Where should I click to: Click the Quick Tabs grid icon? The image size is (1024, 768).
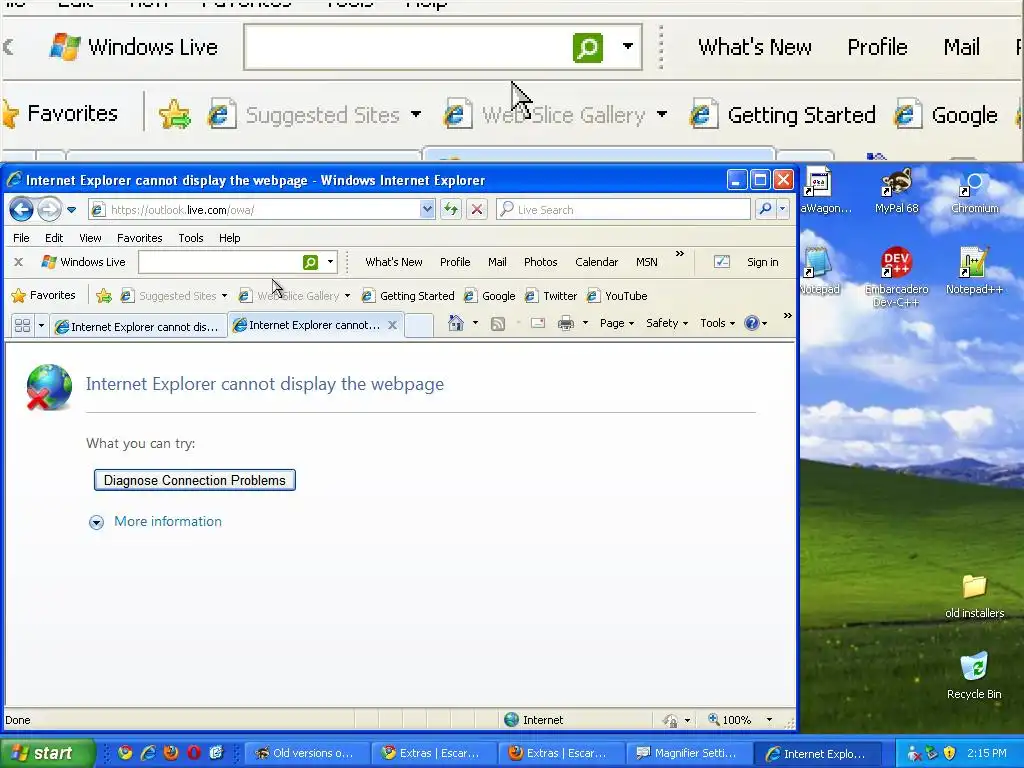click(22, 325)
